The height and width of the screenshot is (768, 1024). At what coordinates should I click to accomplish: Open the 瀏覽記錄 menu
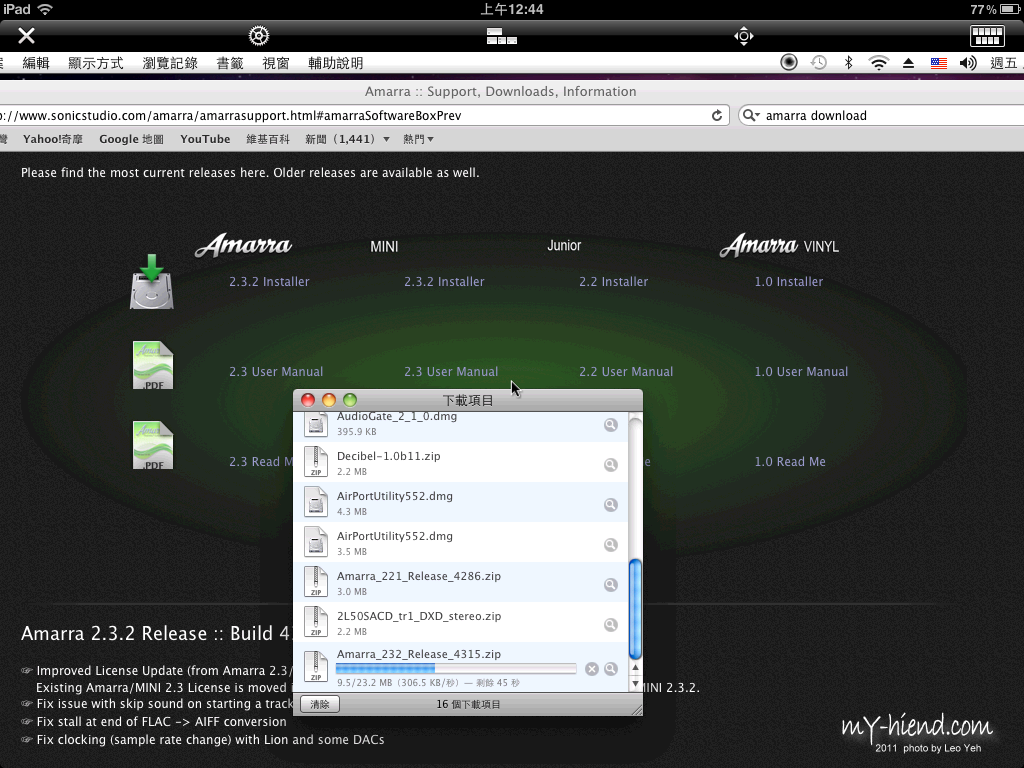[170, 63]
